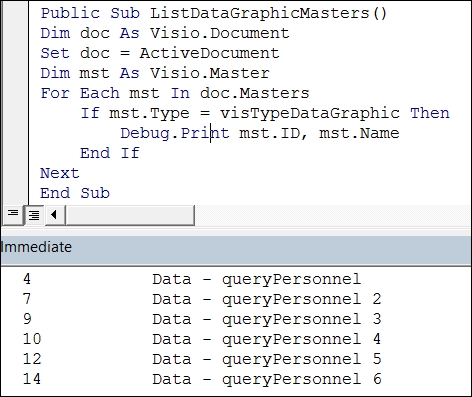The image size is (472, 397).
Task: Click the Next keyword line
Action: pos(60,173)
